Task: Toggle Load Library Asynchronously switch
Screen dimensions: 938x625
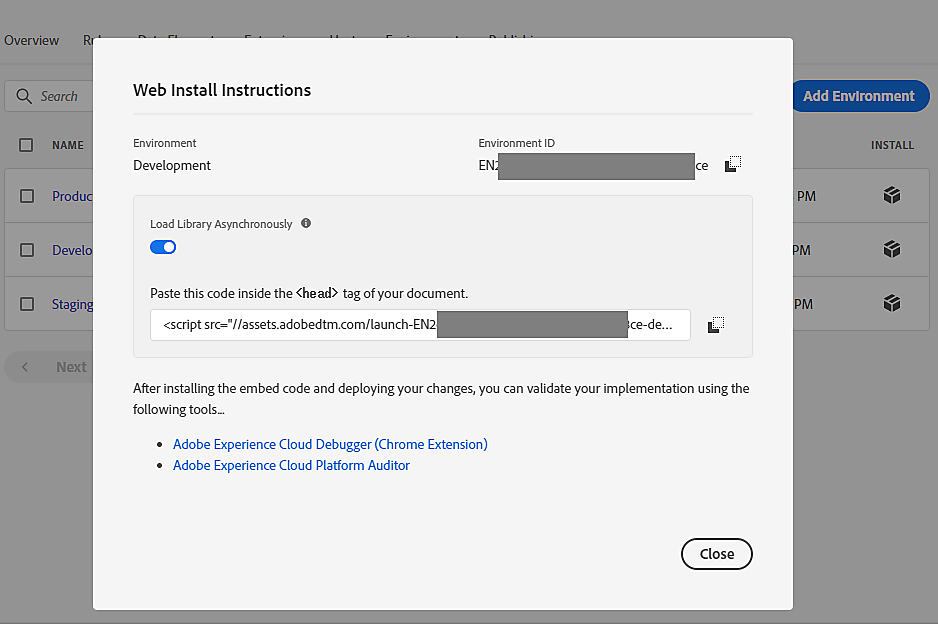Action: pos(163,247)
